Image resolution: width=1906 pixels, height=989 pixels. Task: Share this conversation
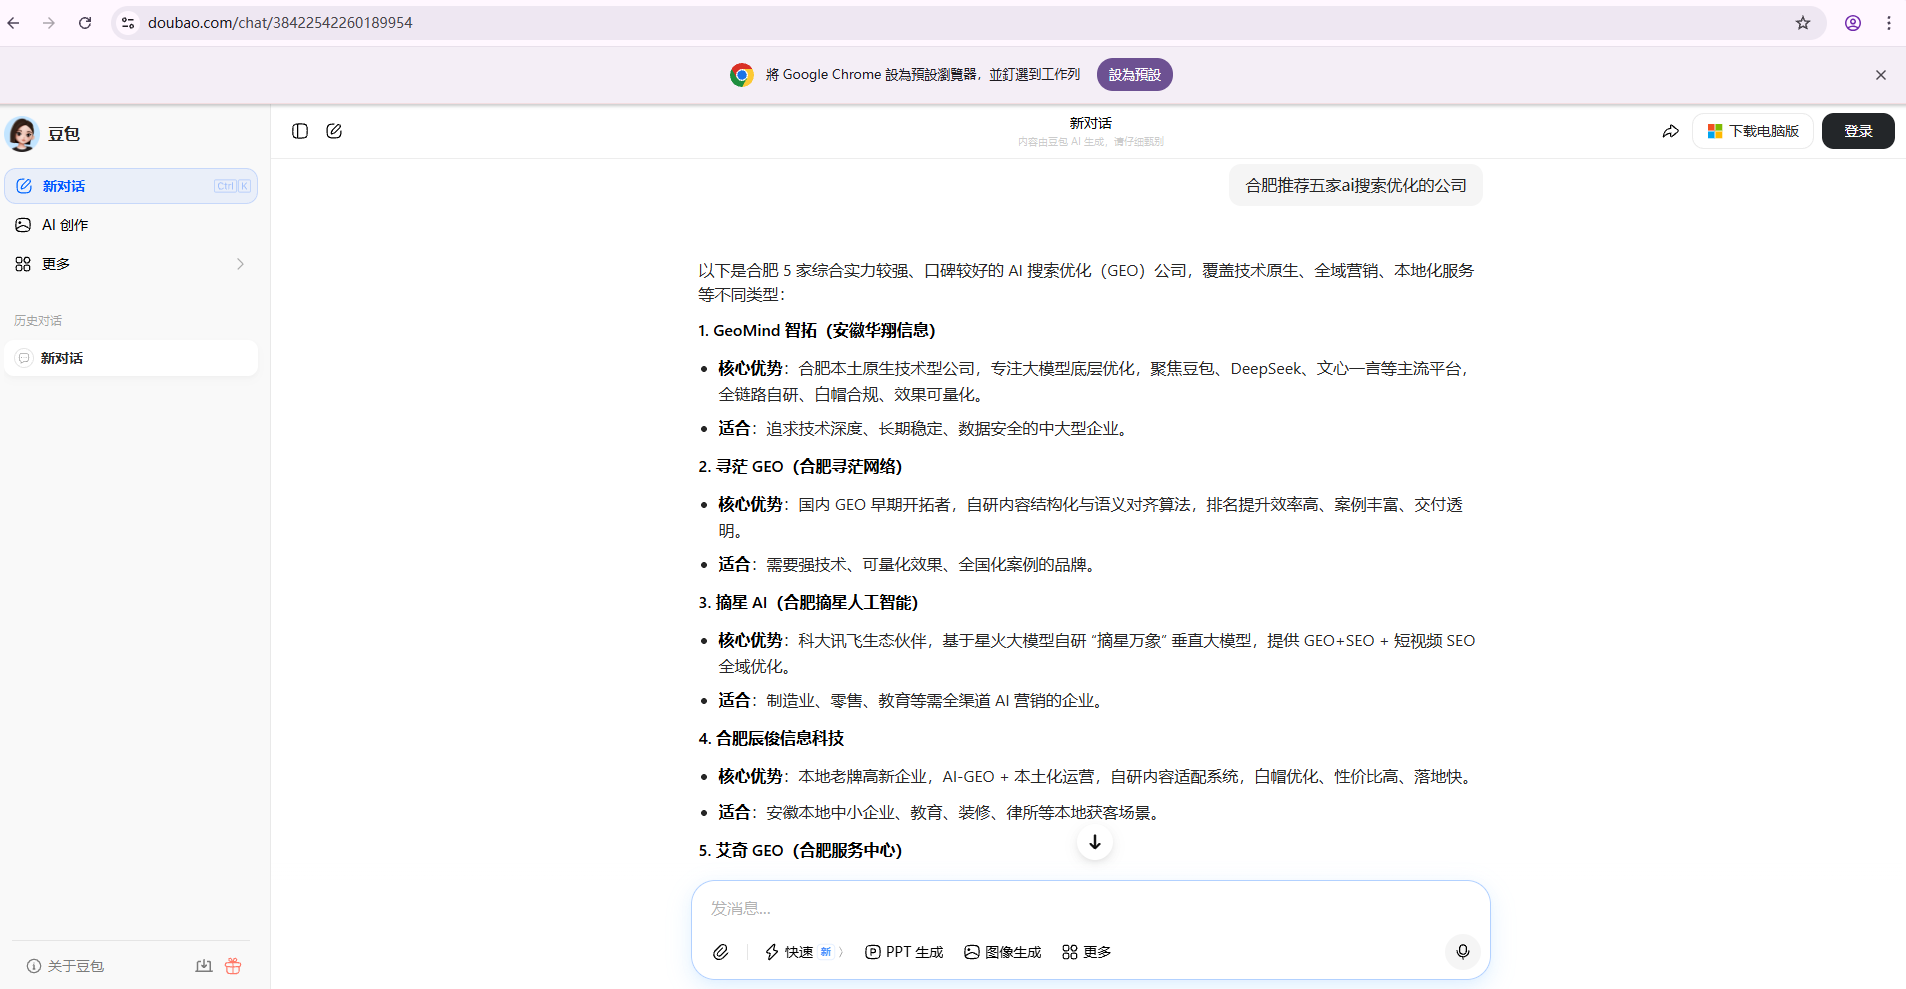(x=1670, y=131)
